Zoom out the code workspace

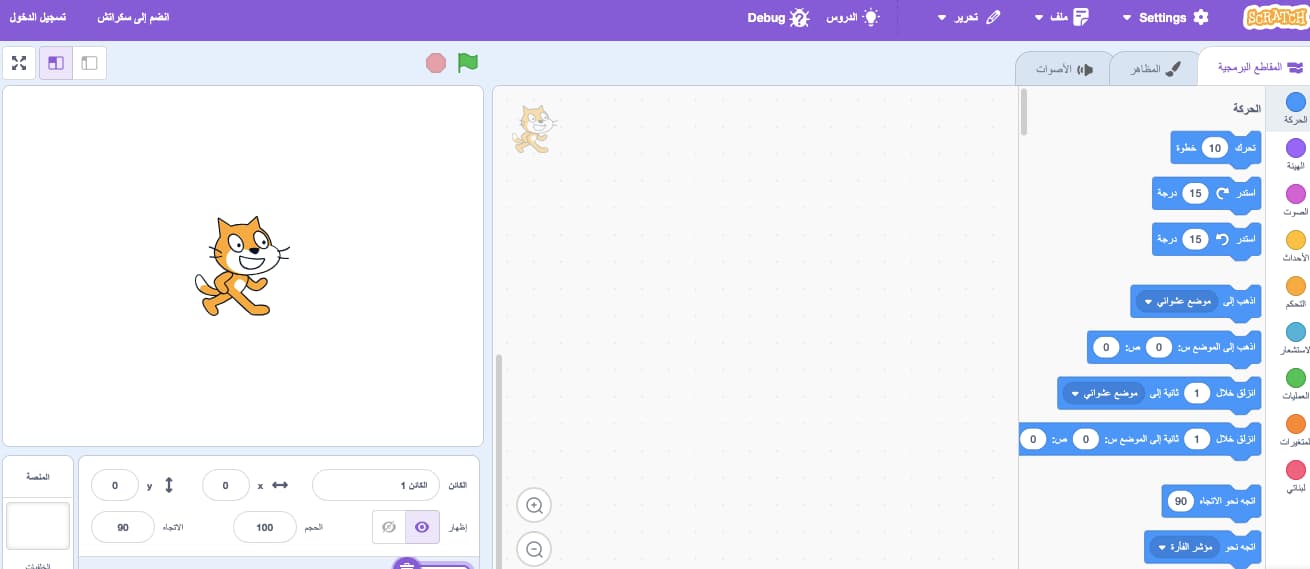[x=534, y=549]
